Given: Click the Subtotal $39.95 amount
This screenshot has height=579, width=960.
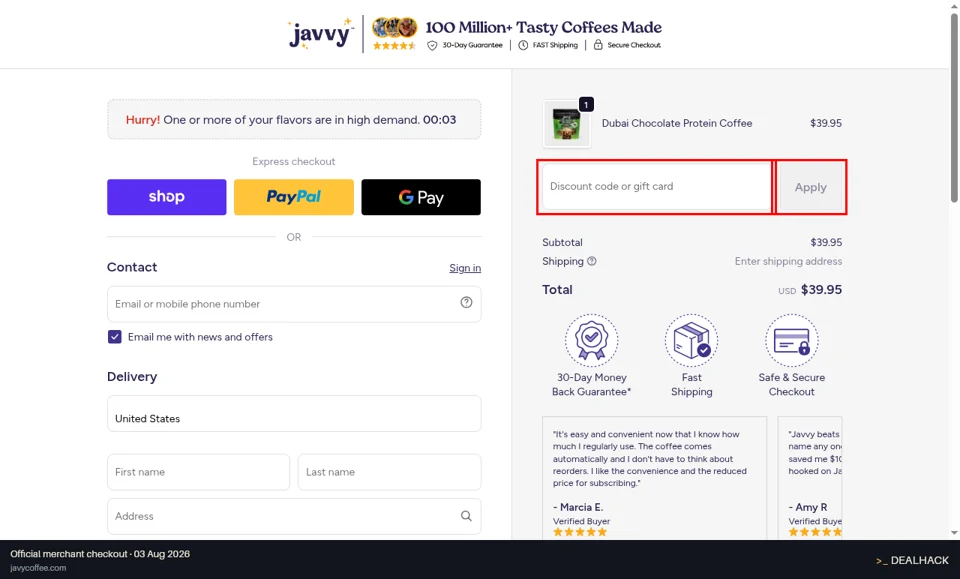Looking at the screenshot, I should point(826,242).
